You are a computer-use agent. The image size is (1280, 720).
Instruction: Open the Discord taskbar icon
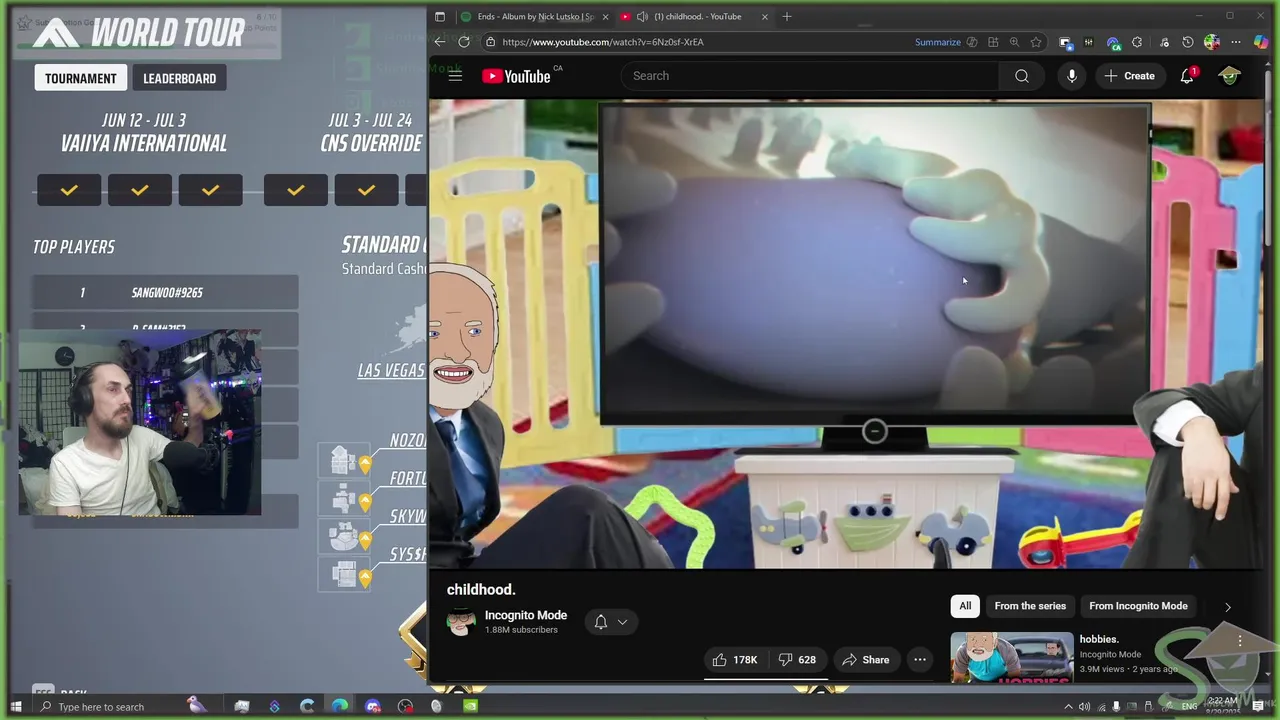(373, 707)
